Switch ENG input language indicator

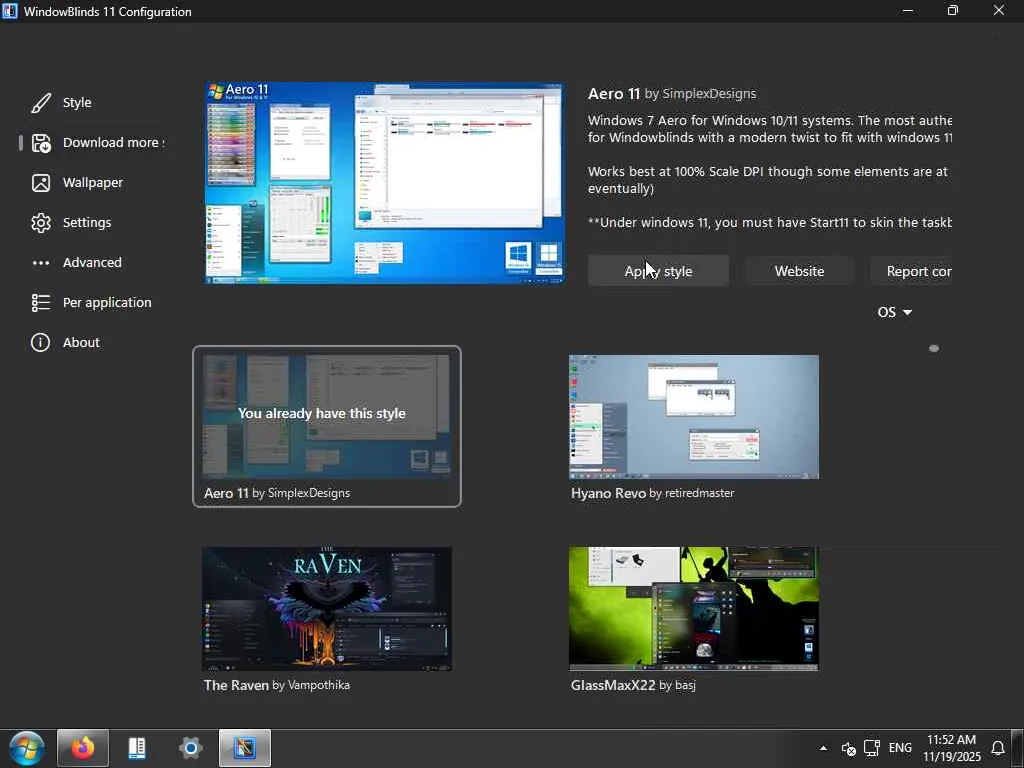pos(900,748)
